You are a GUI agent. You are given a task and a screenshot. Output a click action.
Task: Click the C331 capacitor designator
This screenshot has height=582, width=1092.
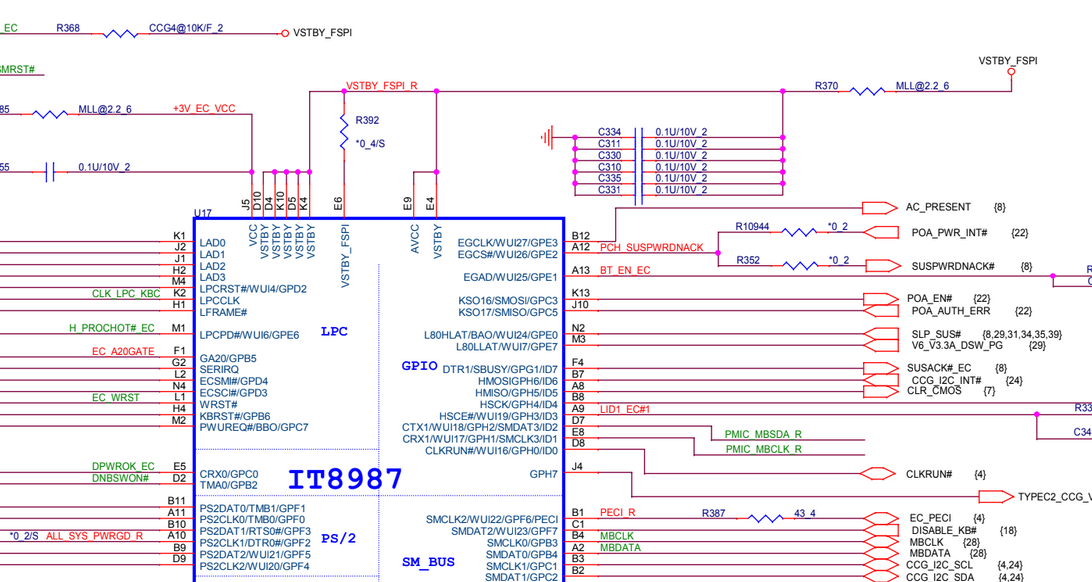click(x=609, y=189)
